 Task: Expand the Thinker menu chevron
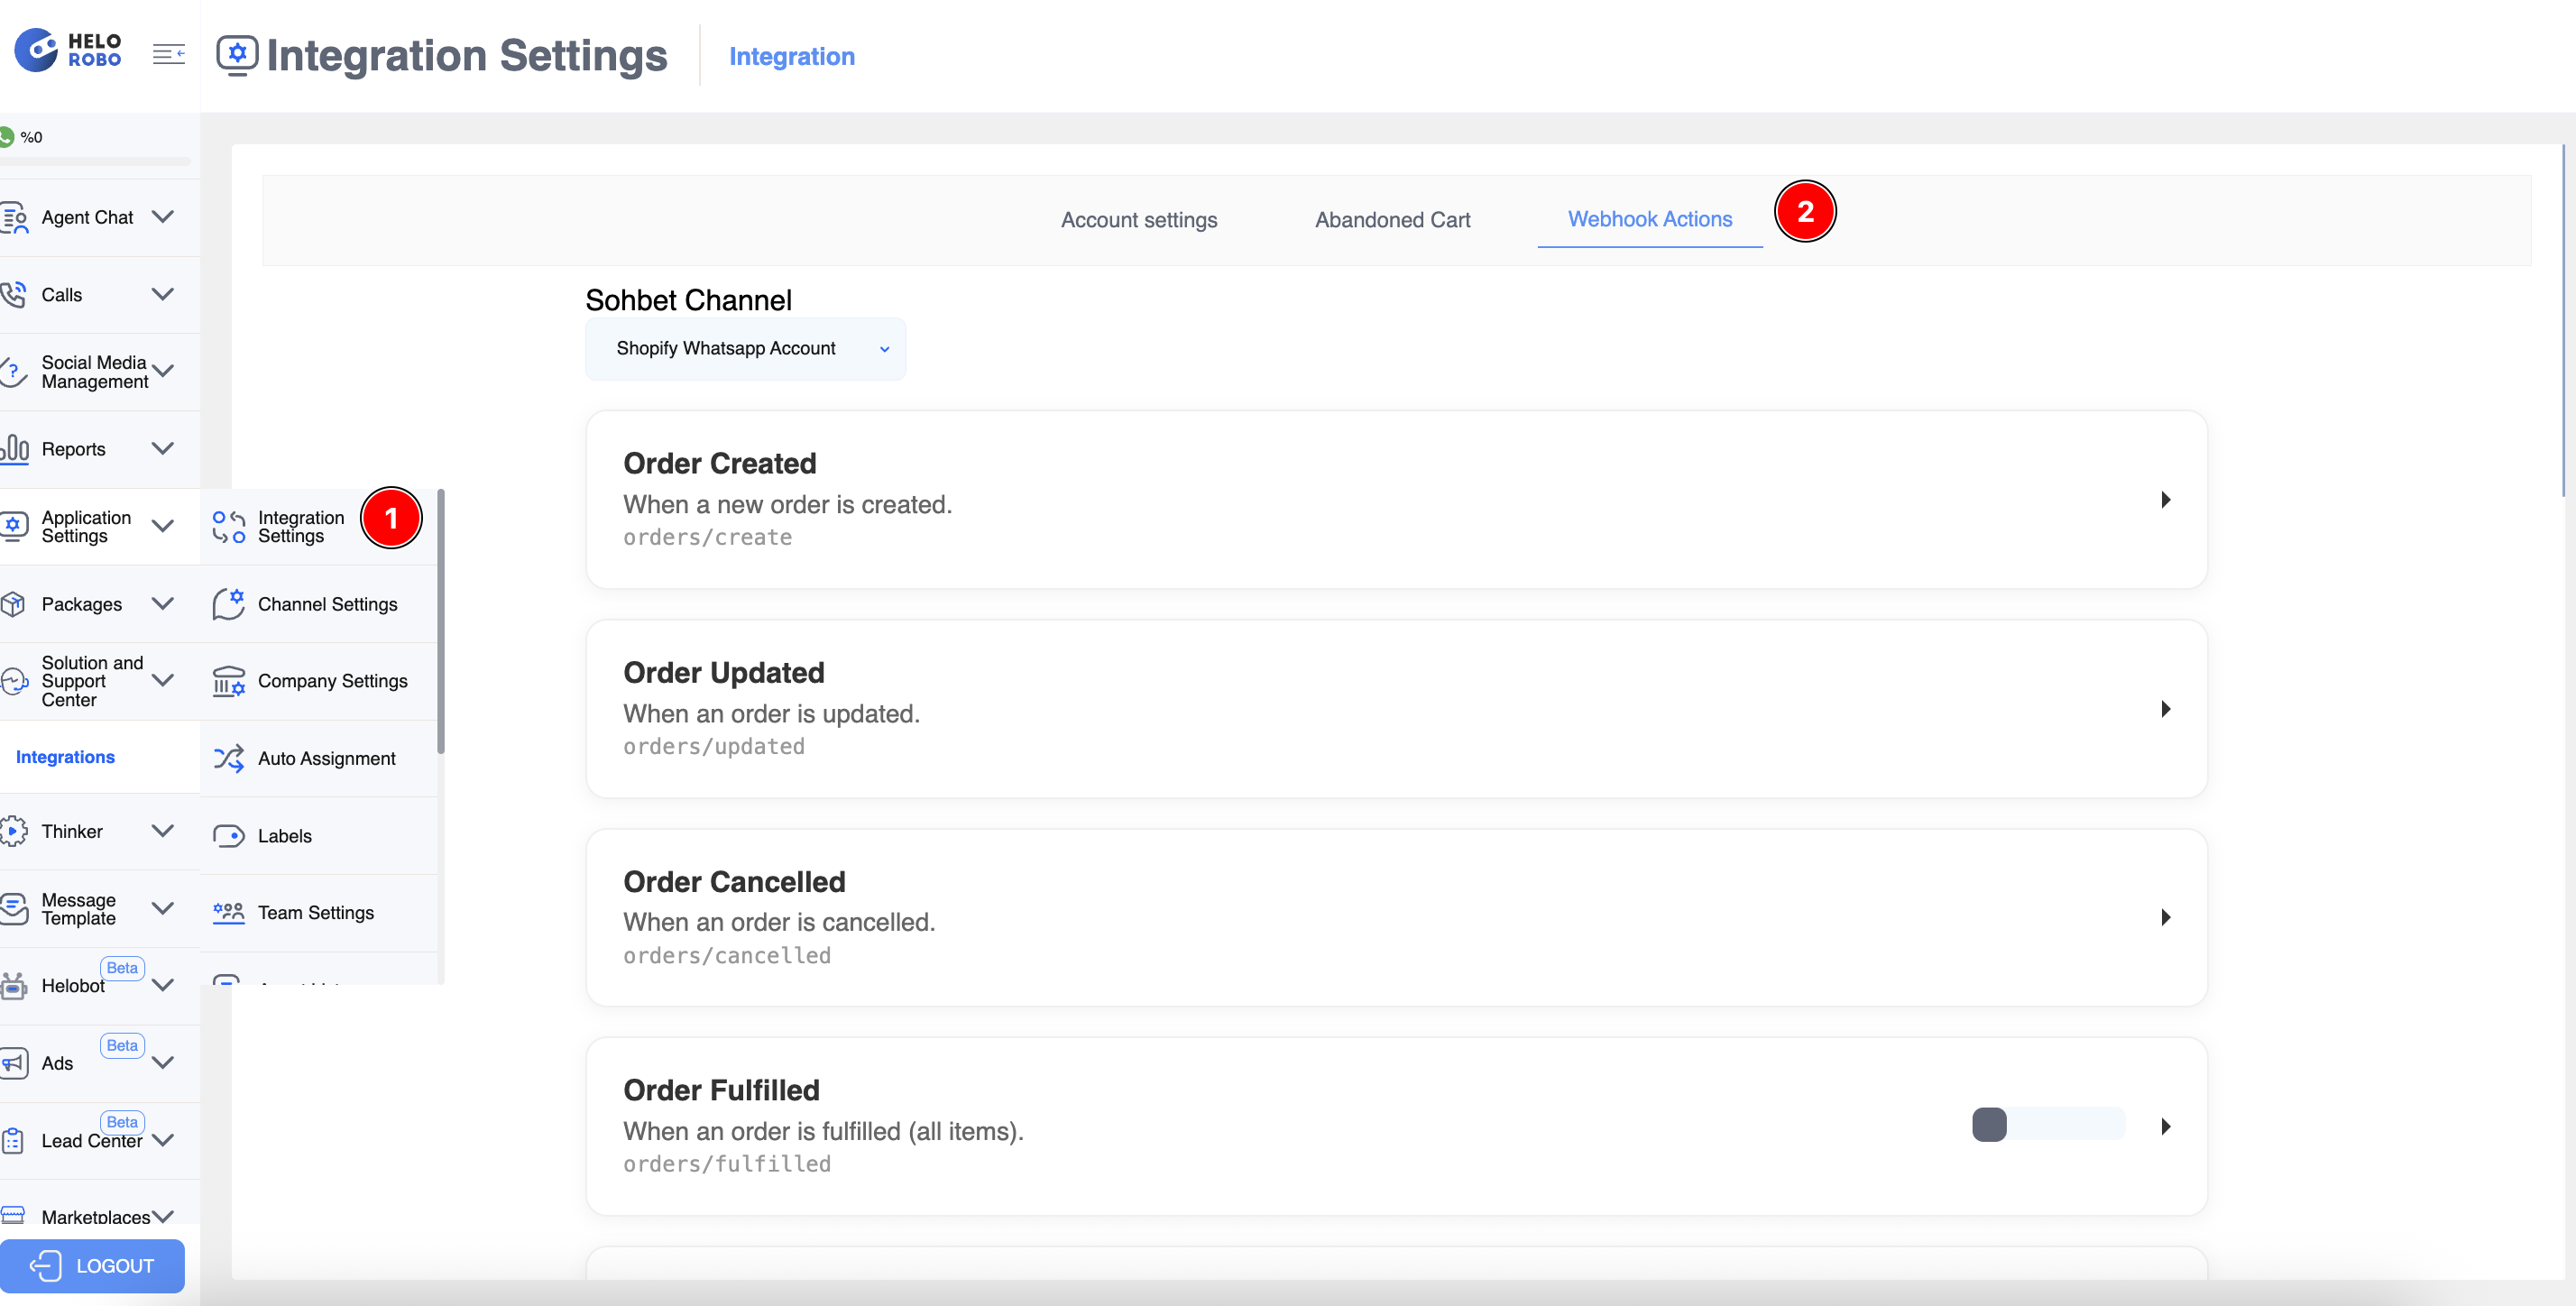tap(163, 831)
